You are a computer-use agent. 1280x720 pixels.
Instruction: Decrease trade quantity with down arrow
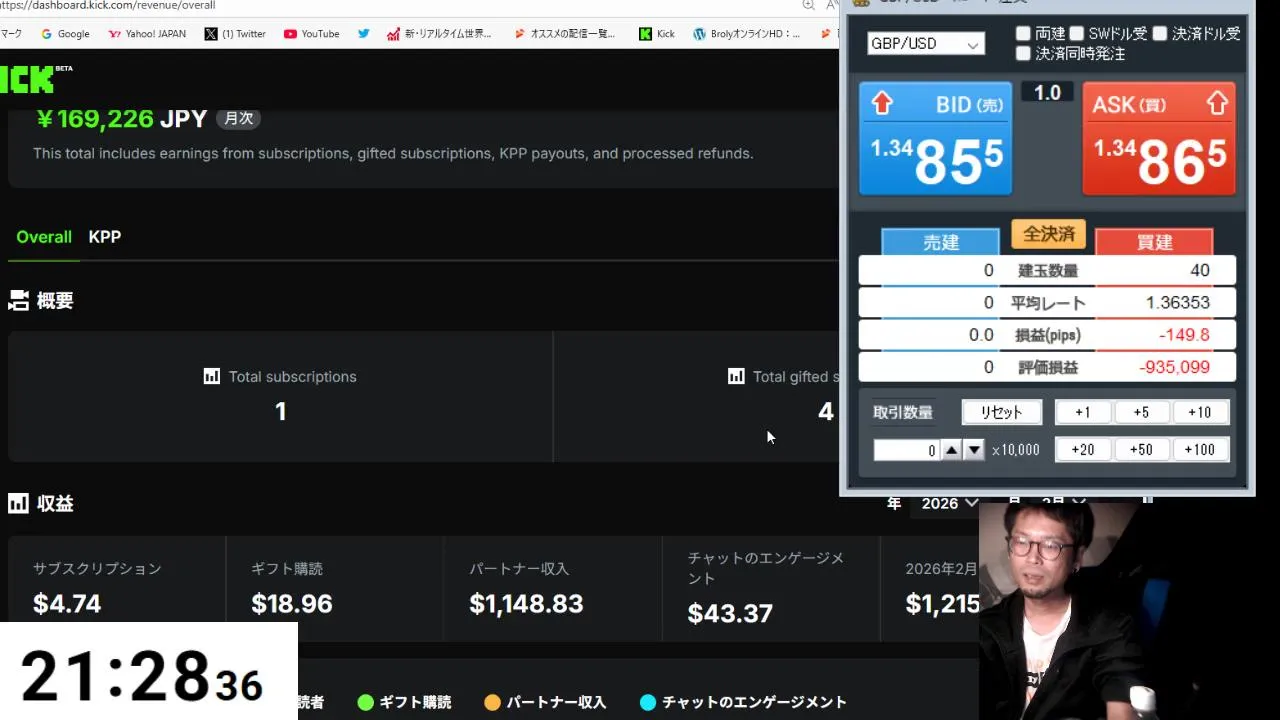coord(974,450)
